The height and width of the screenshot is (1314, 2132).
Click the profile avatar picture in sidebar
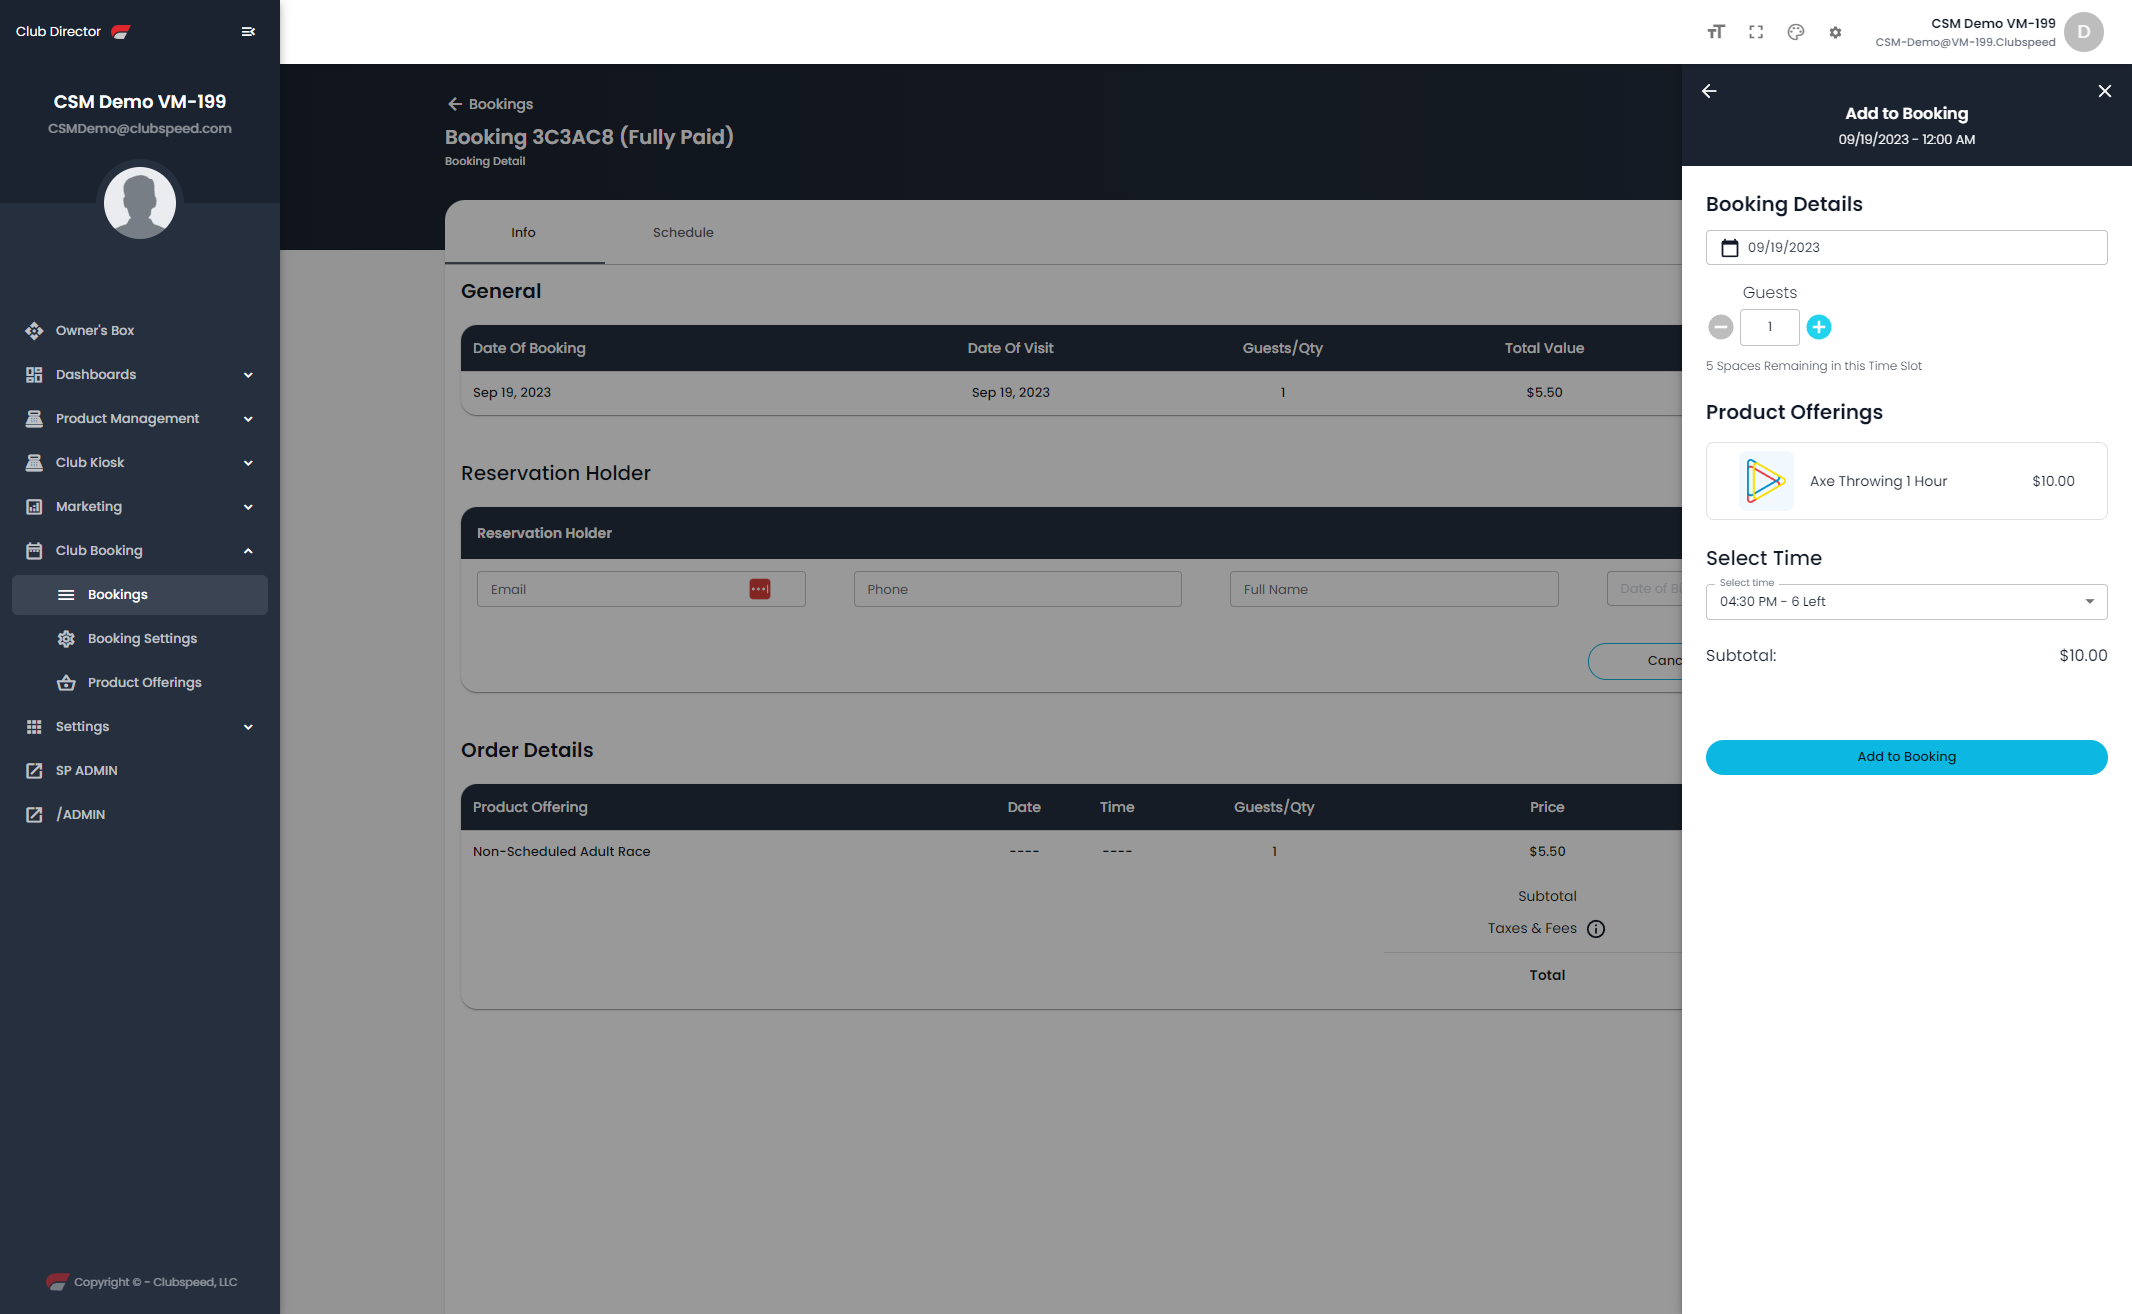(x=140, y=203)
